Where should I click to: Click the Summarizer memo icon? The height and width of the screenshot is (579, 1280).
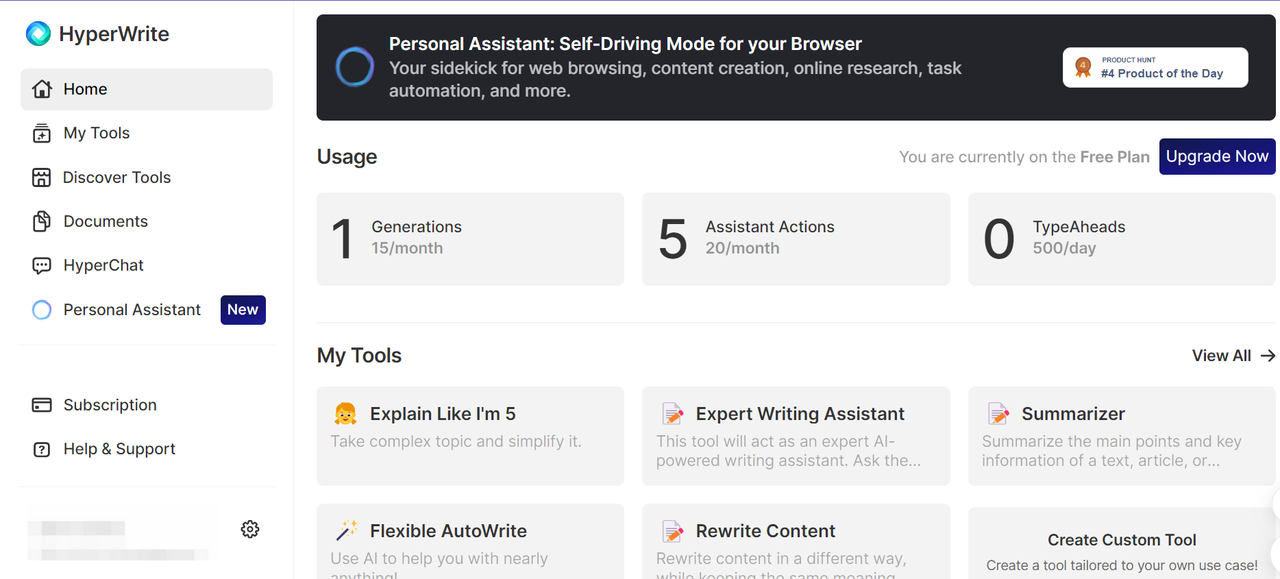tap(999, 414)
